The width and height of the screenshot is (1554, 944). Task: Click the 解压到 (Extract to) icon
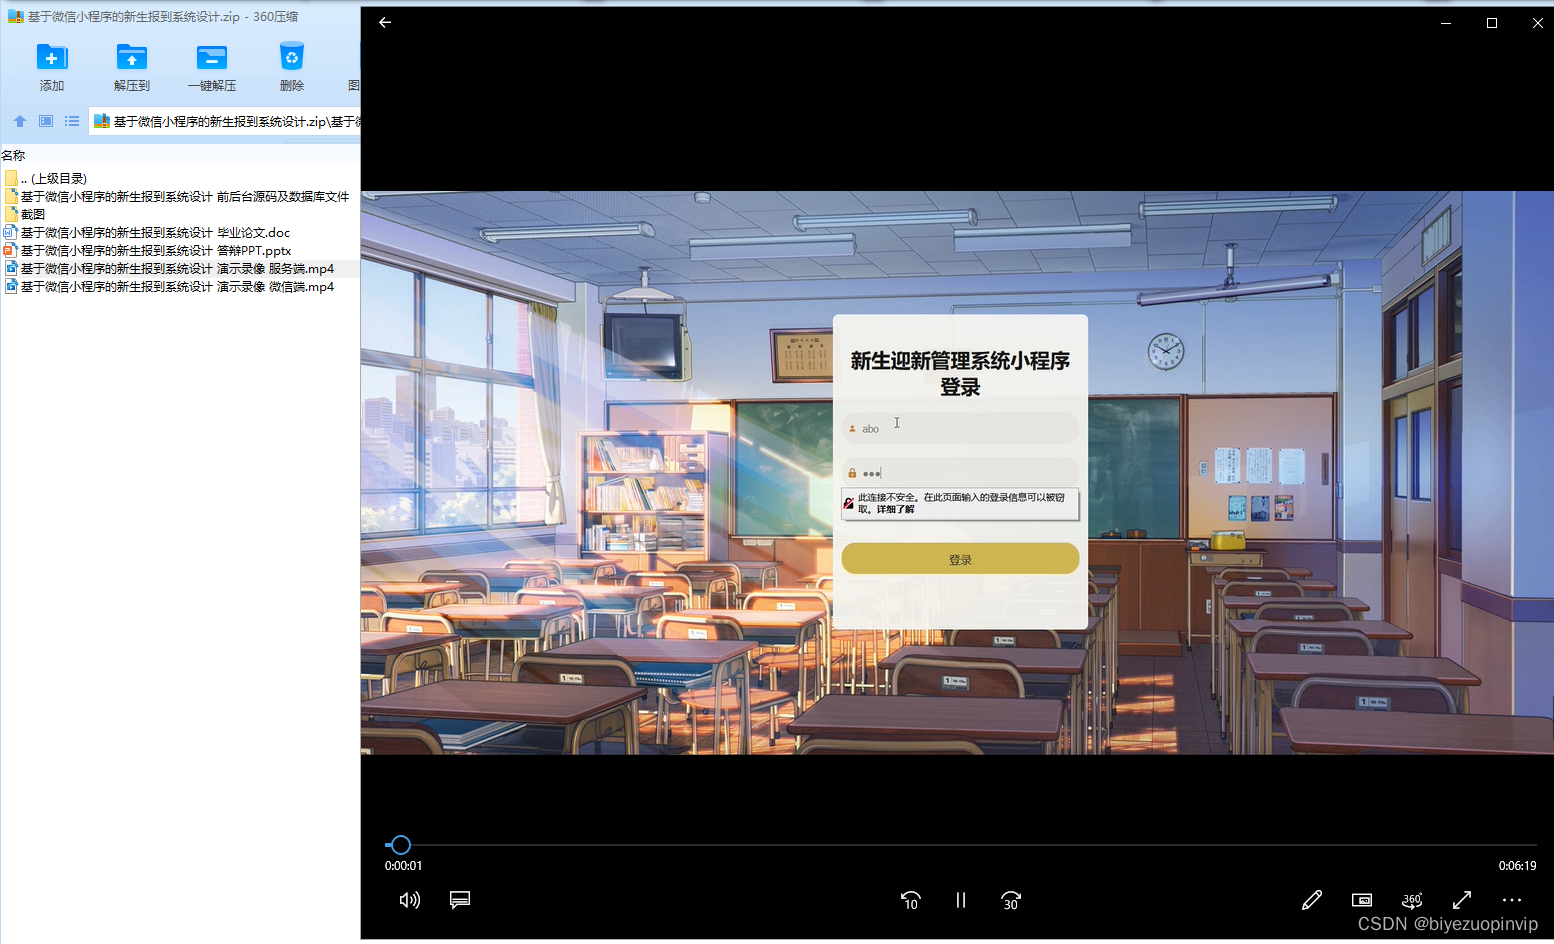pyautogui.click(x=131, y=57)
